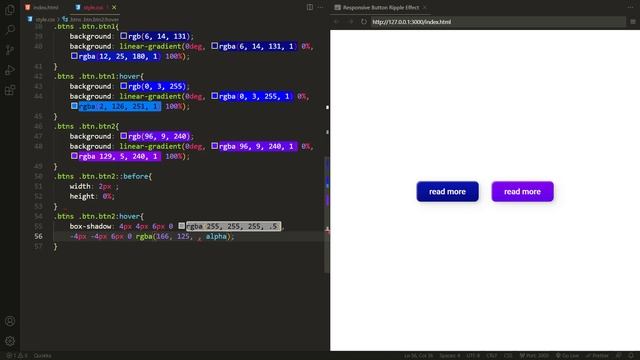Open the Search view in the activity bar

tap(10, 30)
